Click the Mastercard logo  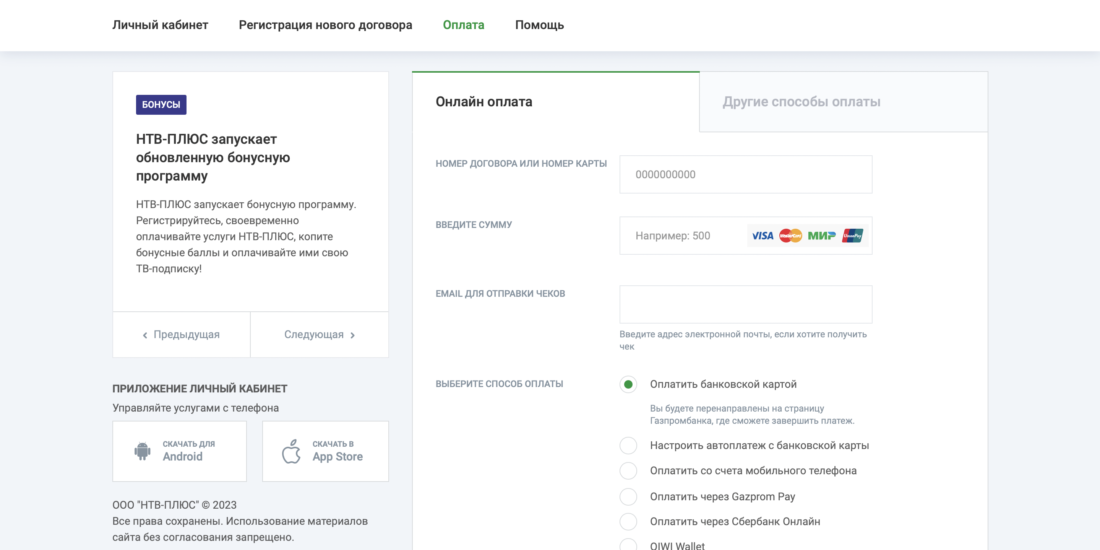791,236
